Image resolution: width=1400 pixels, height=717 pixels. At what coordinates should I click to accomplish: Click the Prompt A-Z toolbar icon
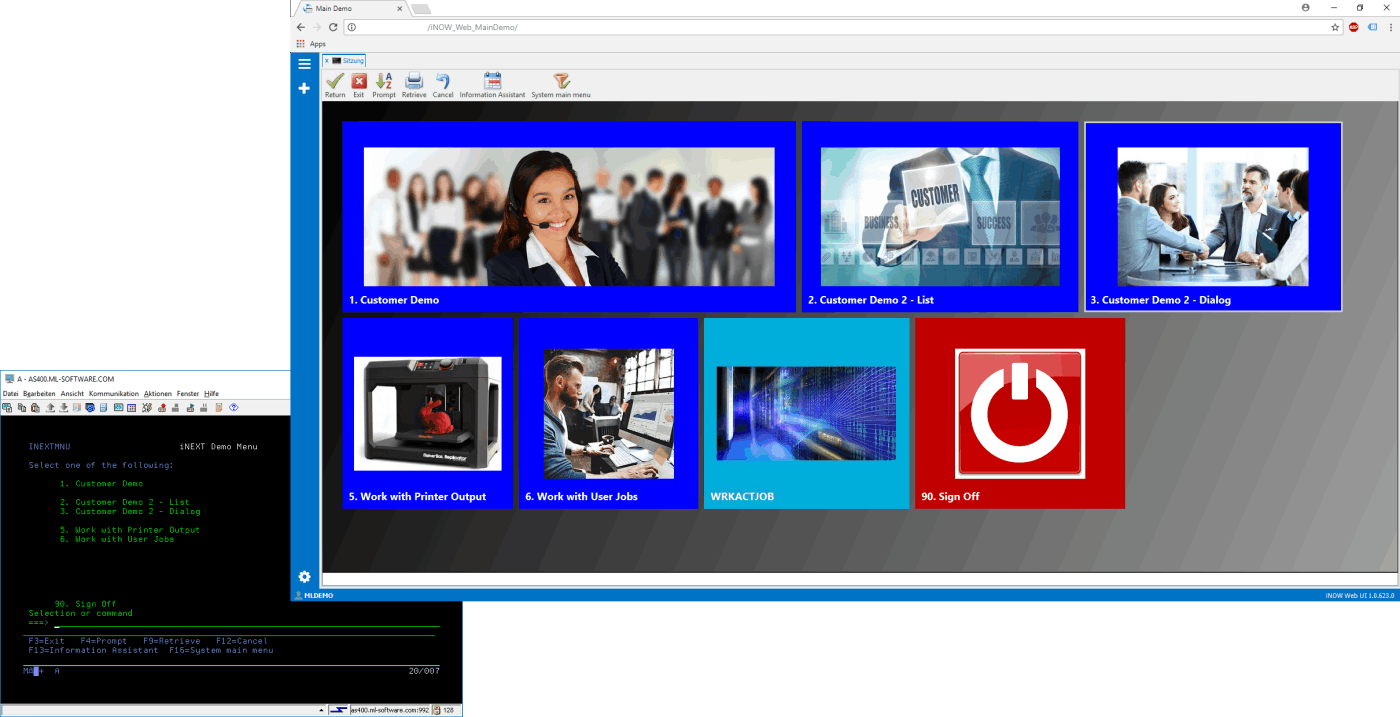click(384, 82)
